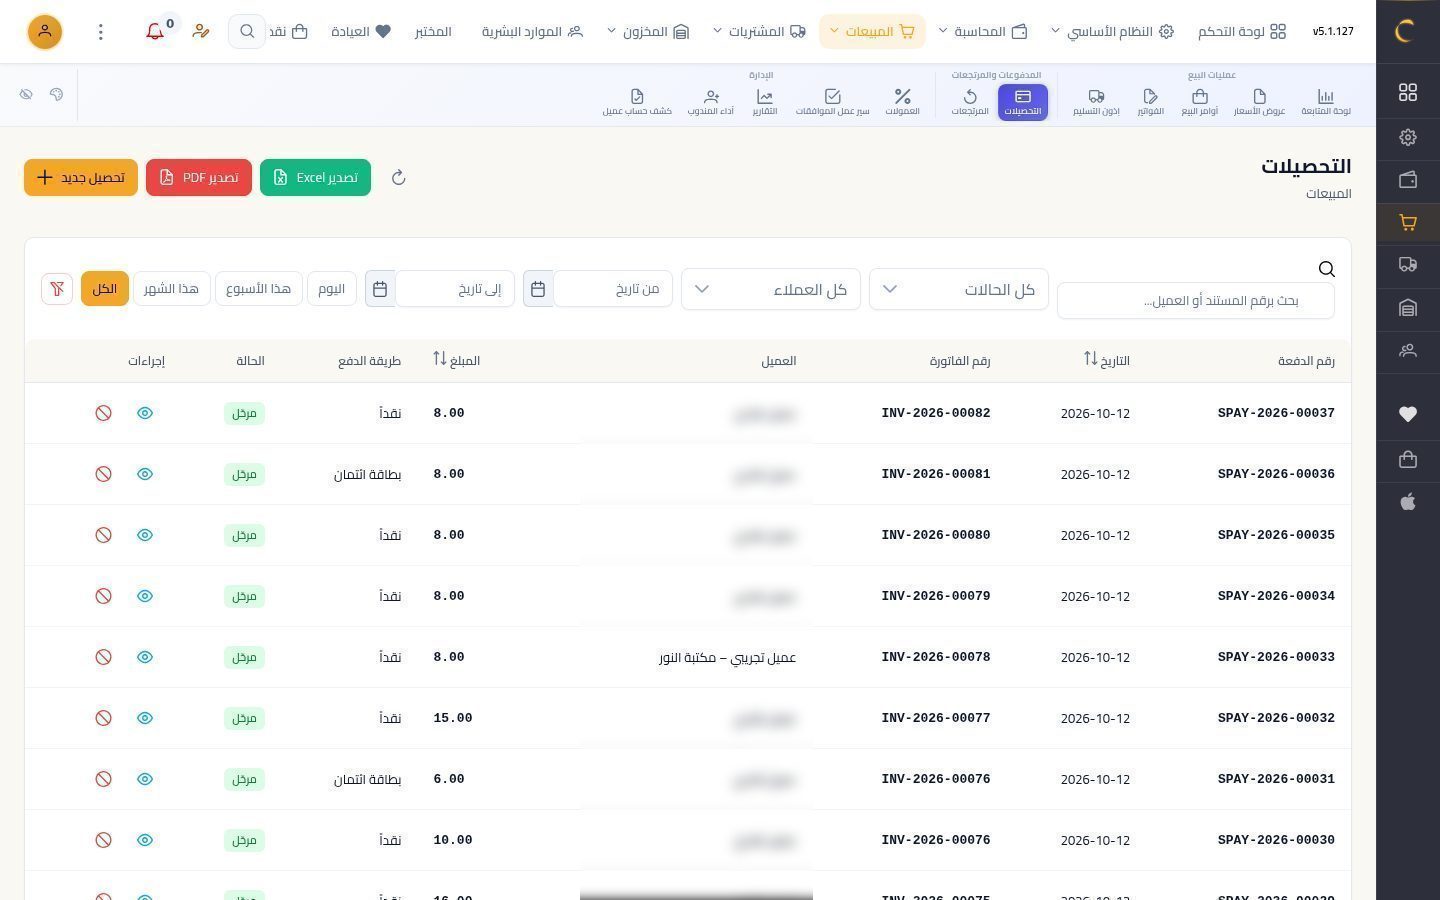
Task: Click the user avatar icon
Action: click(x=44, y=32)
